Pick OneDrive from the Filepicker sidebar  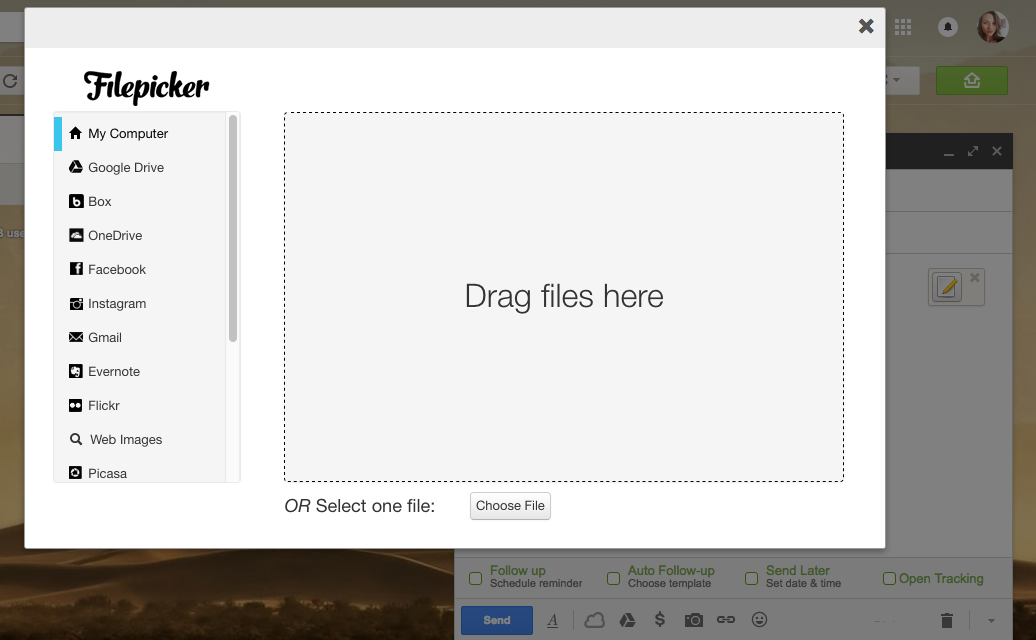click(x=140, y=236)
